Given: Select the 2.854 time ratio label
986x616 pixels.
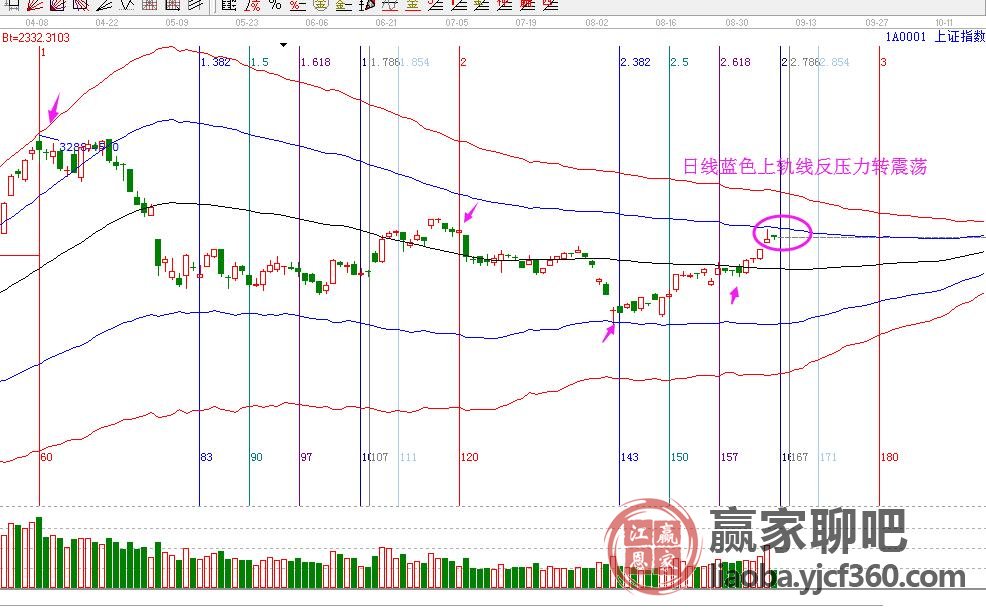Looking at the screenshot, I should 834,62.
